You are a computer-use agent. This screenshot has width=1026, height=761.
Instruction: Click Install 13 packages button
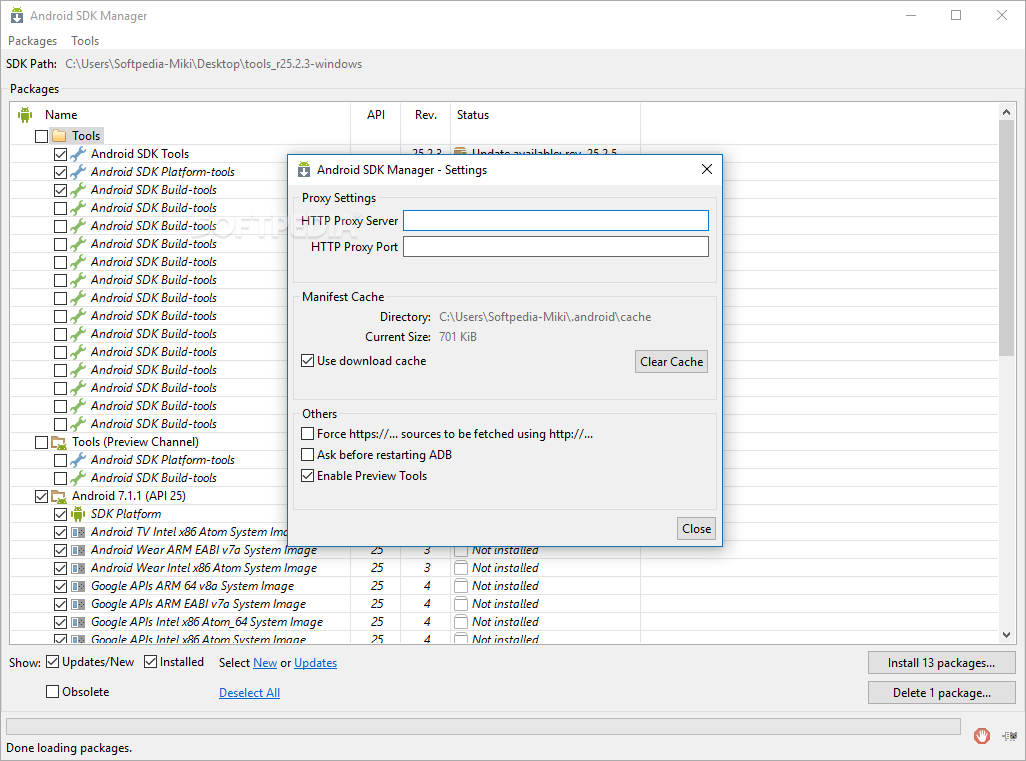coord(942,663)
